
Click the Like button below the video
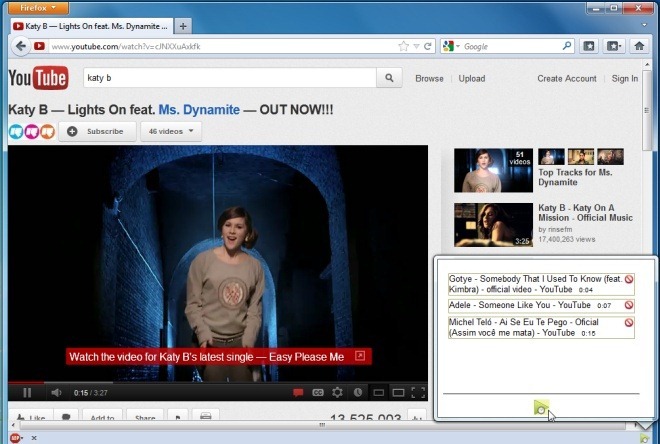pos(31,415)
